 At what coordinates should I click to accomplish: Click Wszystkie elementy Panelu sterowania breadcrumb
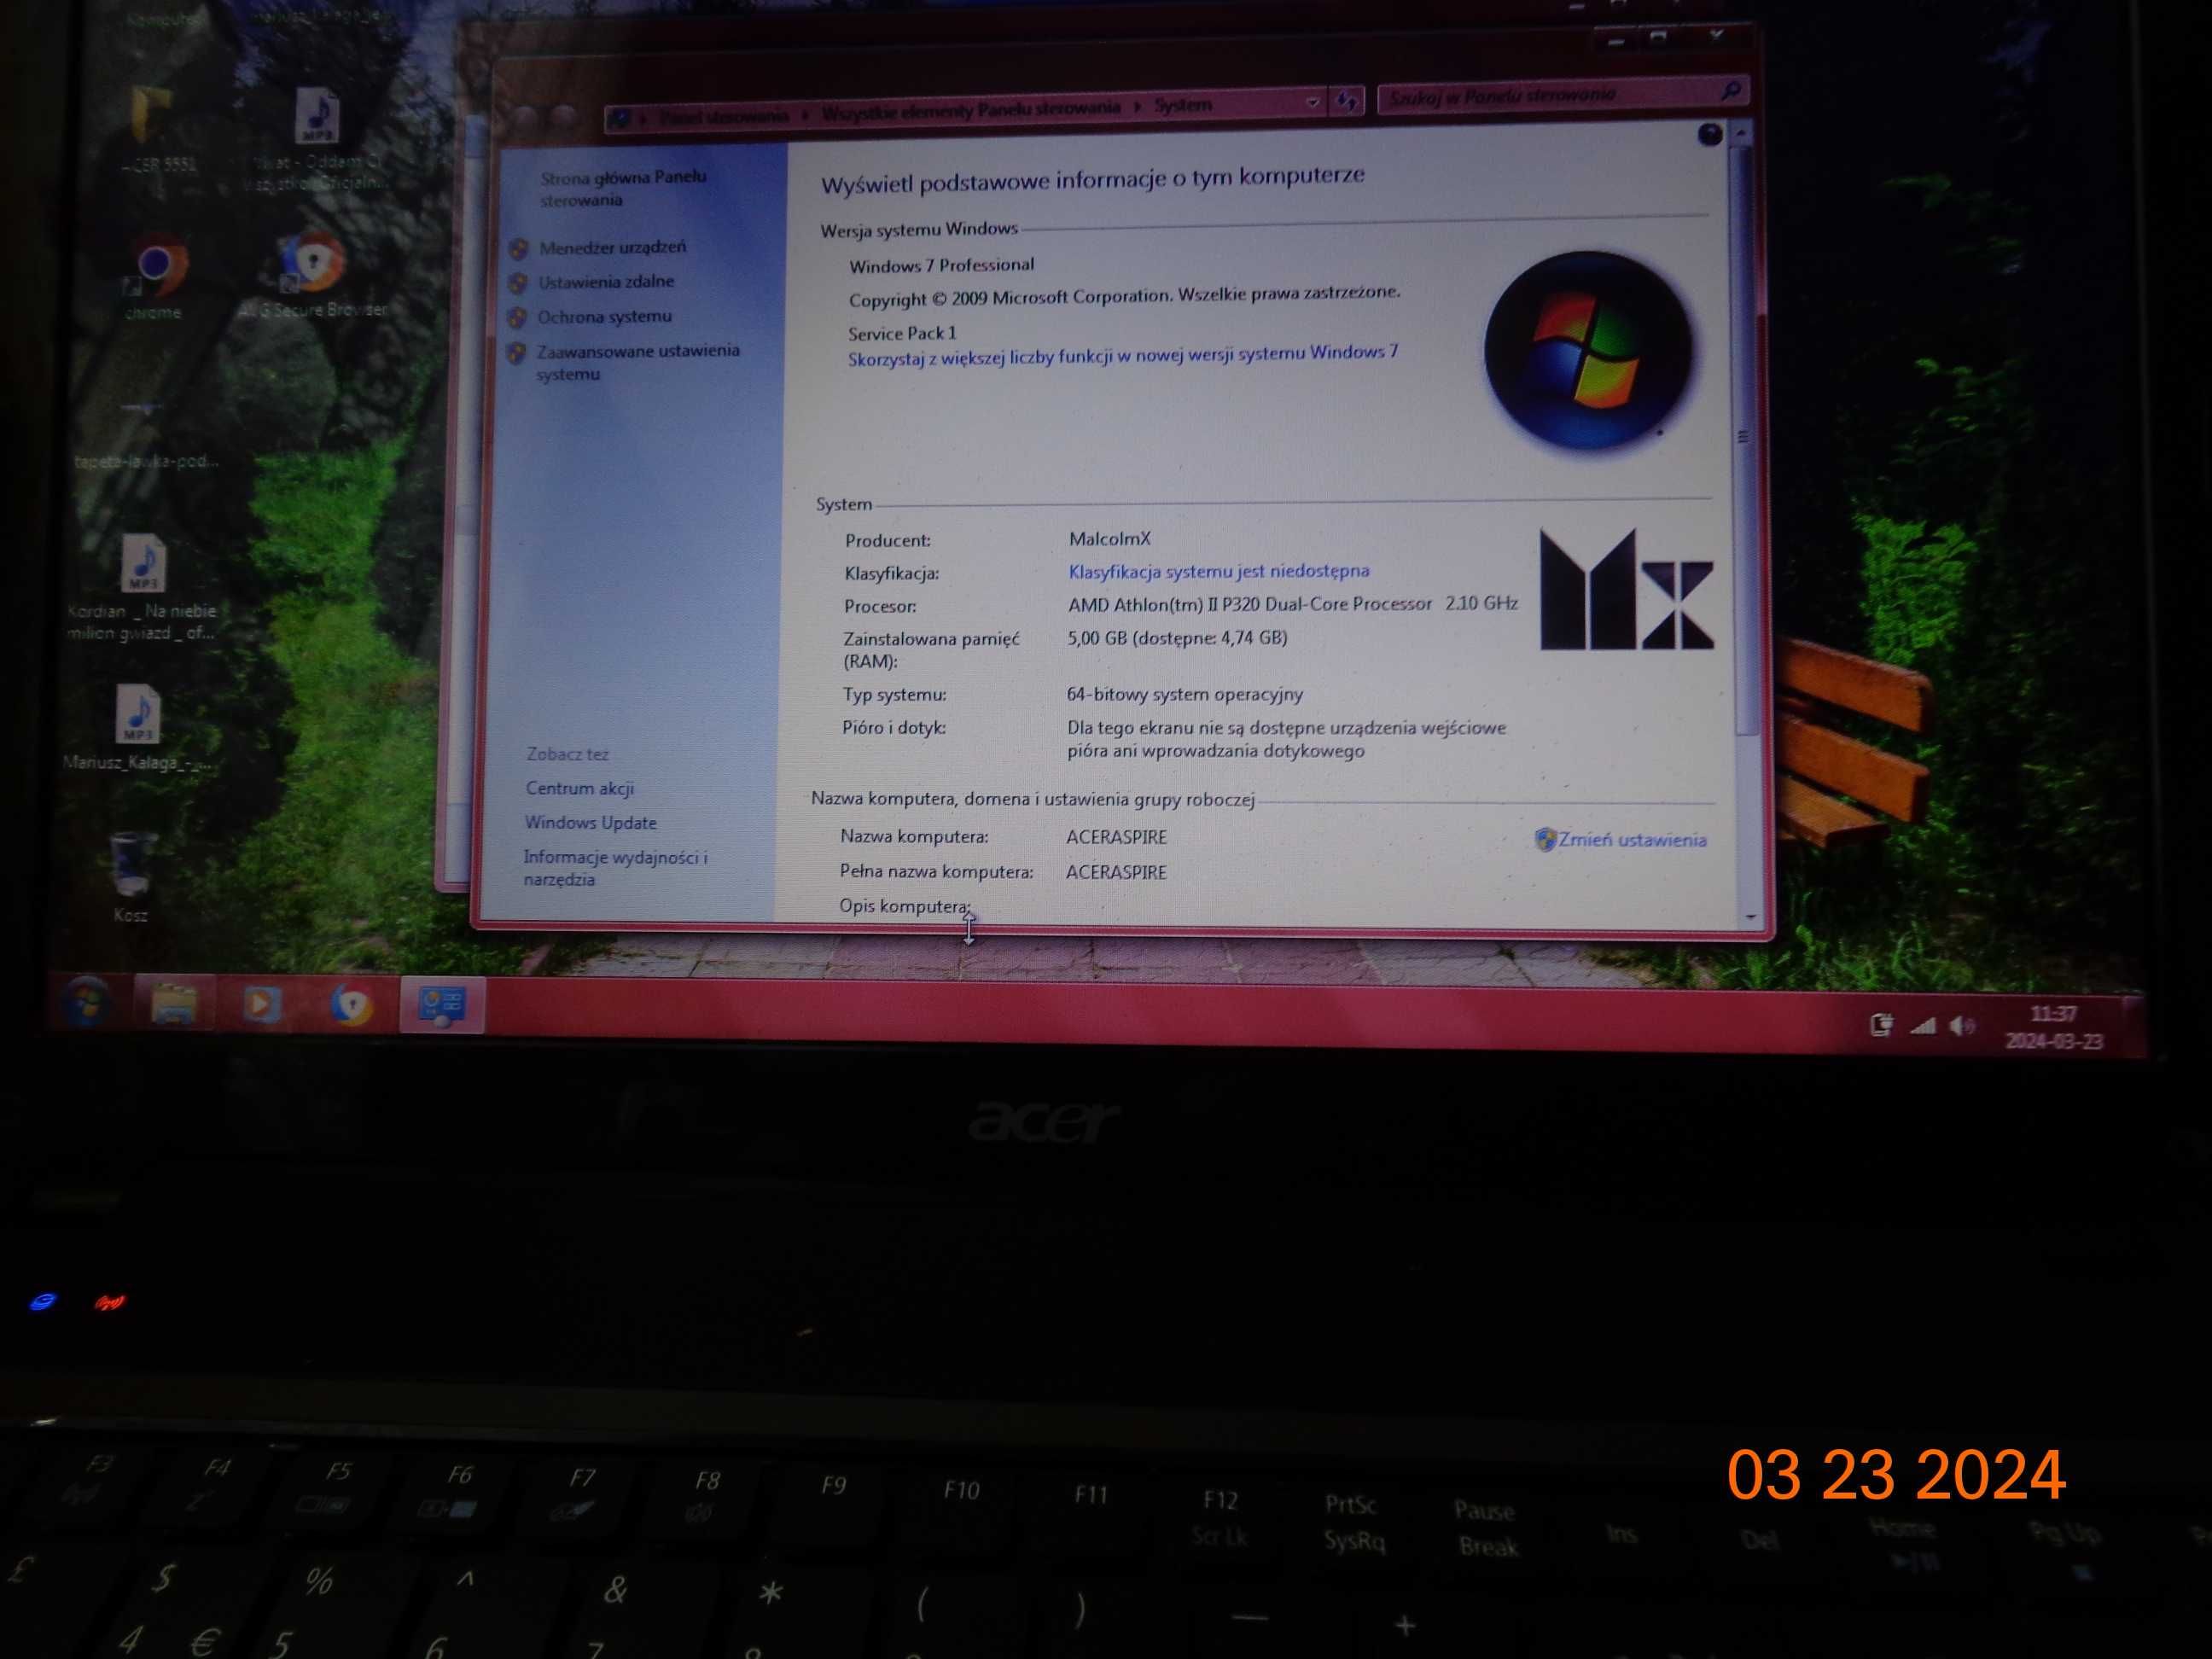(971, 110)
